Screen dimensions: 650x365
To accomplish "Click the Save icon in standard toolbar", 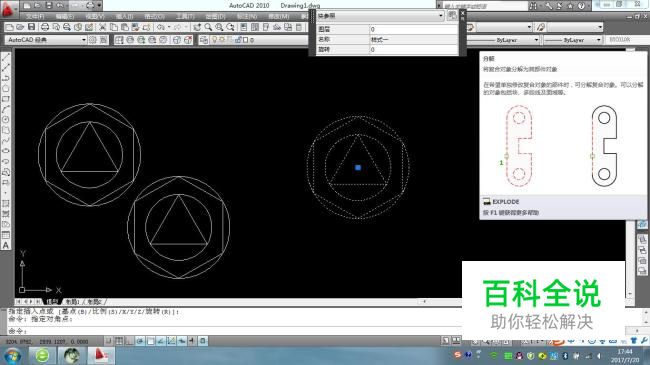I will tap(31, 27).
